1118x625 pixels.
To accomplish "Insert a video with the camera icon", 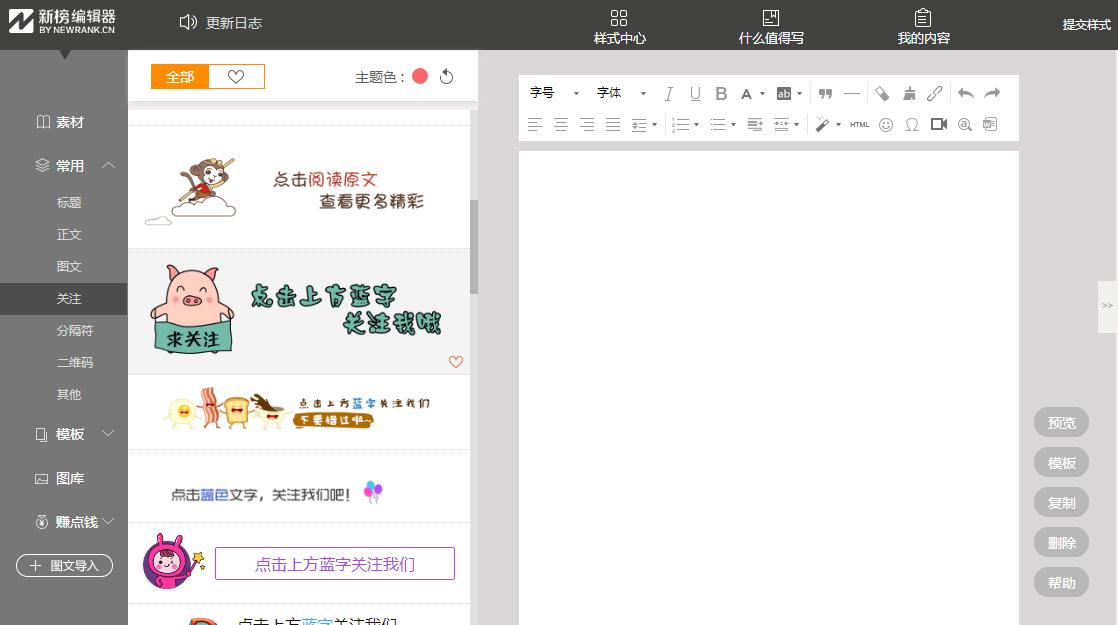I will (938, 124).
